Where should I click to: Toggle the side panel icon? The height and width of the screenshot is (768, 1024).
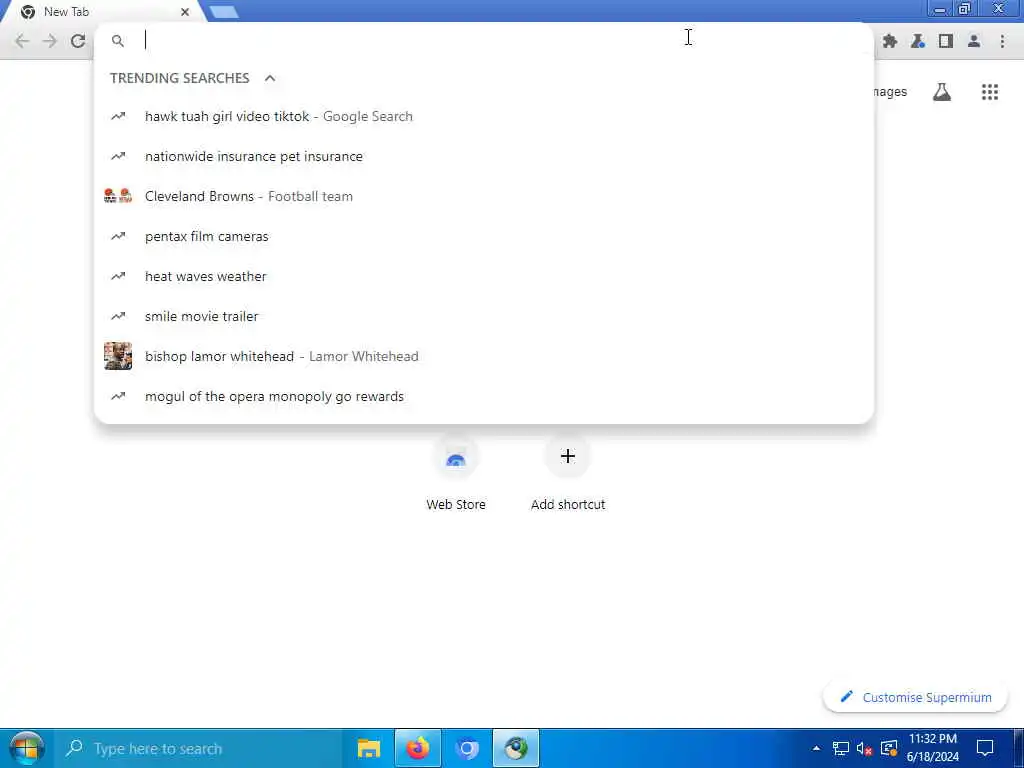click(x=946, y=41)
